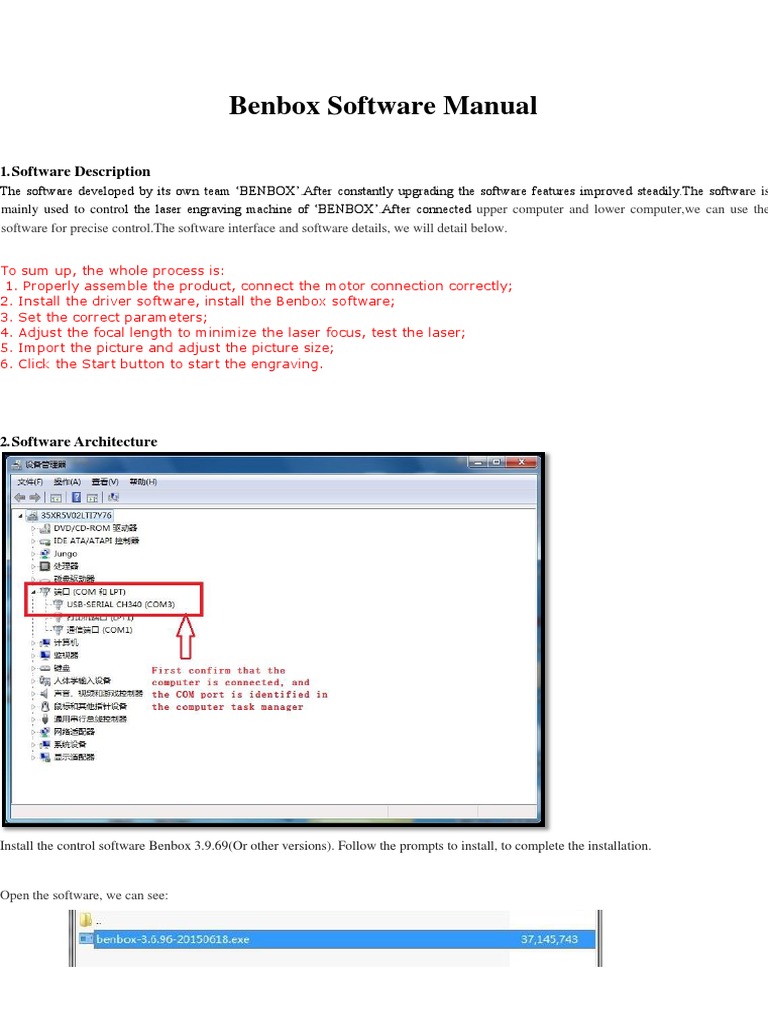Click the file icon beside benbox-3.6.96-20150618.exe
The width and height of the screenshot is (768, 1024).
pyautogui.click(x=86, y=939)
